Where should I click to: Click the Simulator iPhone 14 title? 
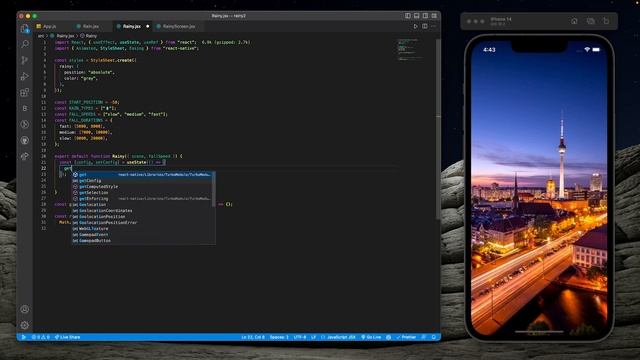501,19
